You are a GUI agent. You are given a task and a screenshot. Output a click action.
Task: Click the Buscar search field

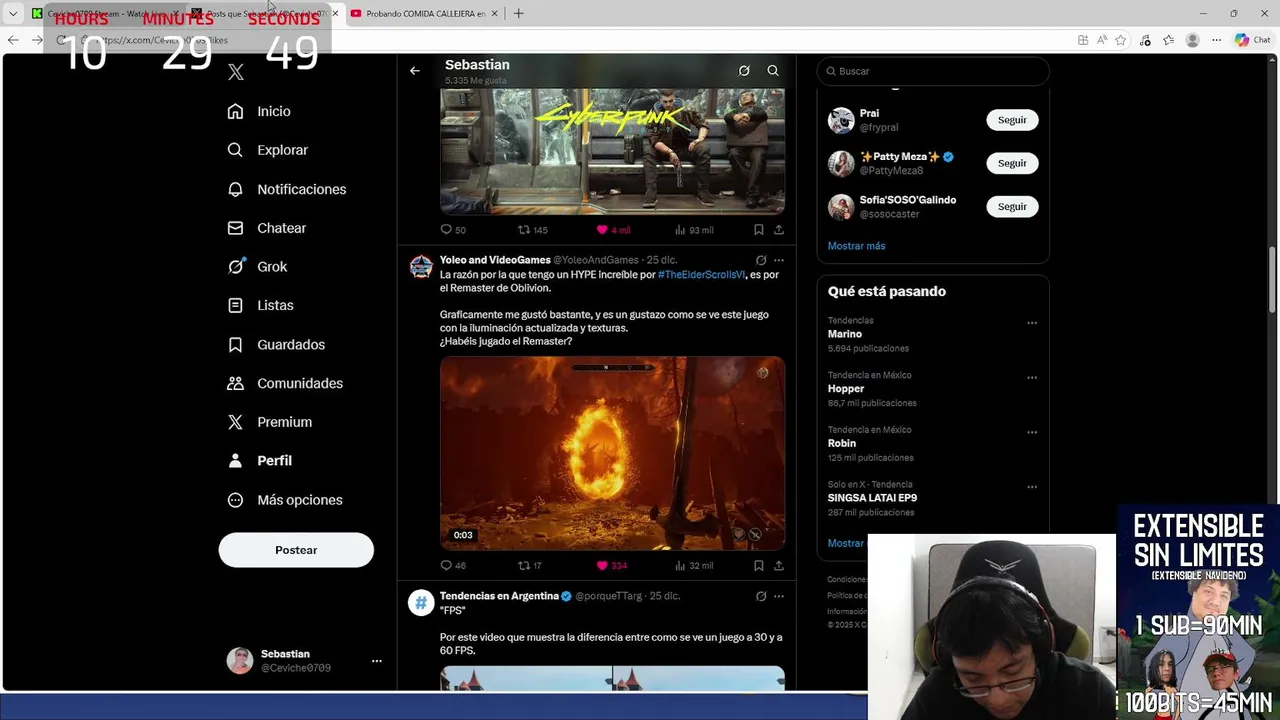[x=933, y=71]
